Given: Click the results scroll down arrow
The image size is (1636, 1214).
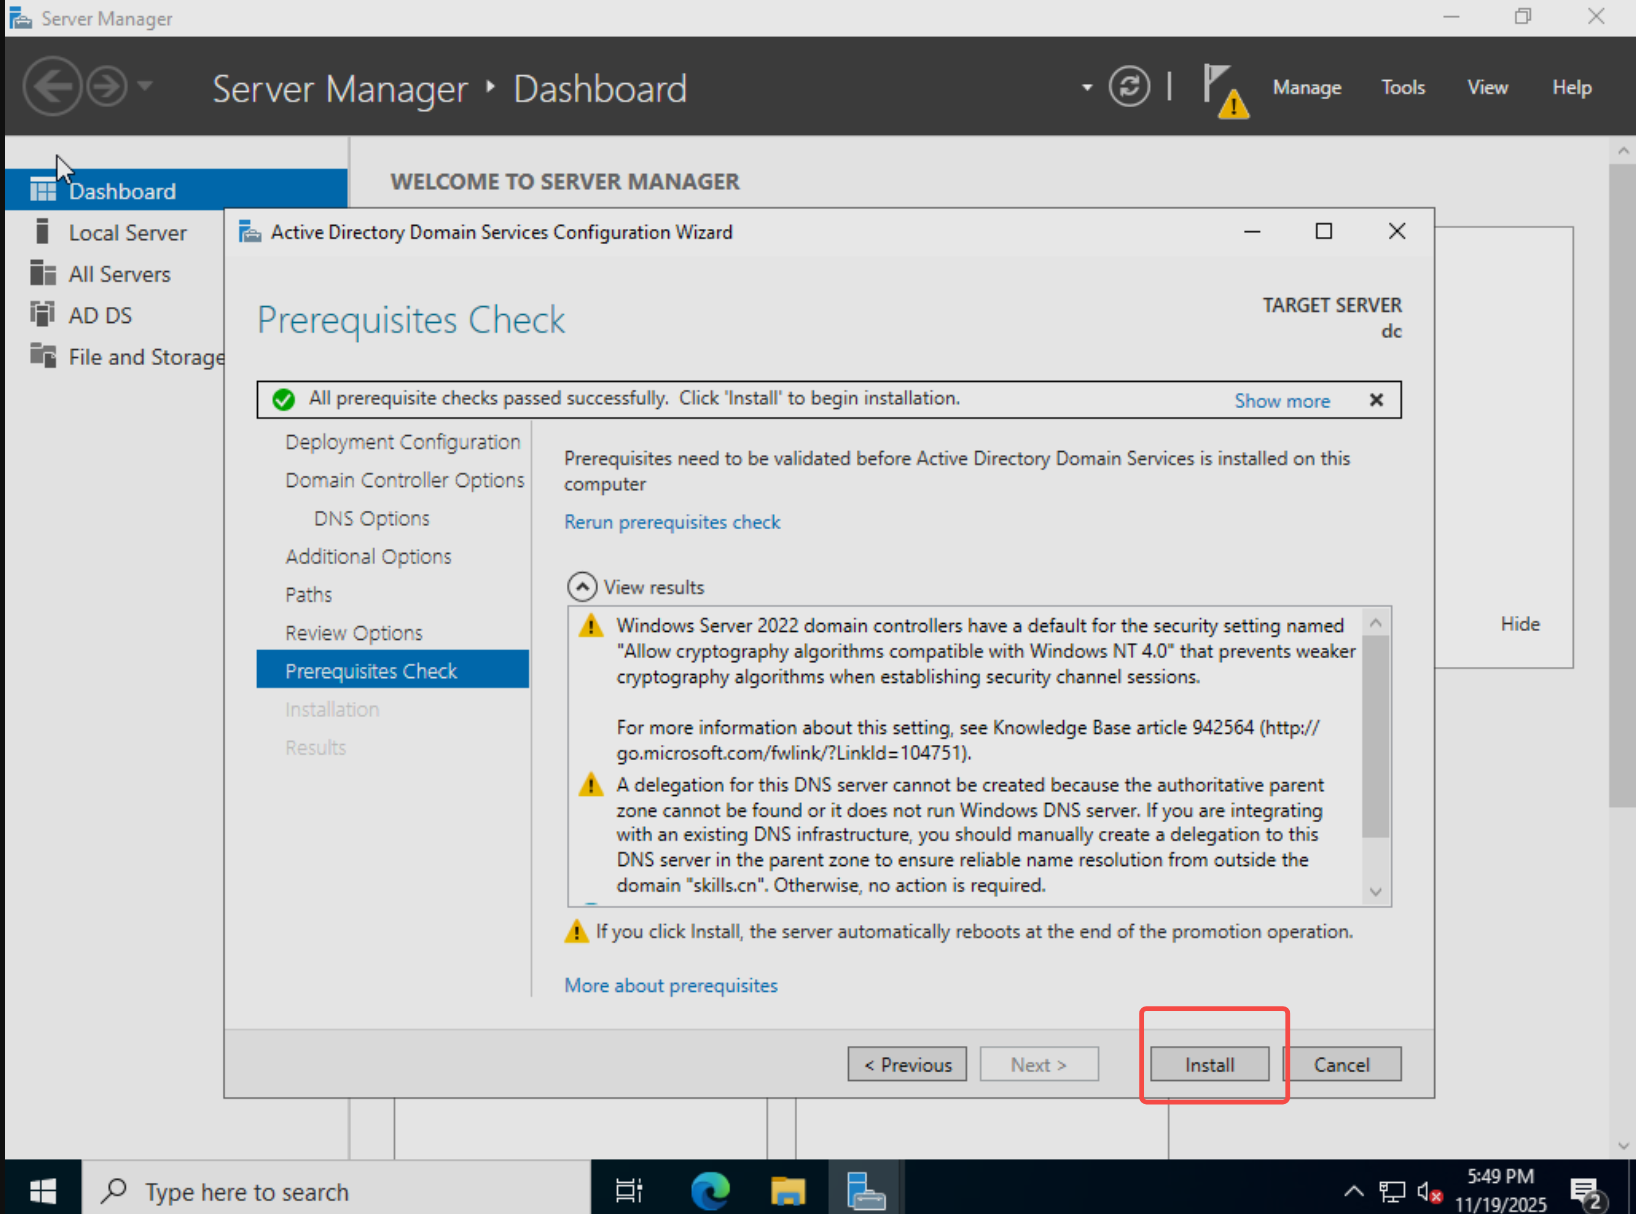Looking at the screenshot, I should (1376, 891).
